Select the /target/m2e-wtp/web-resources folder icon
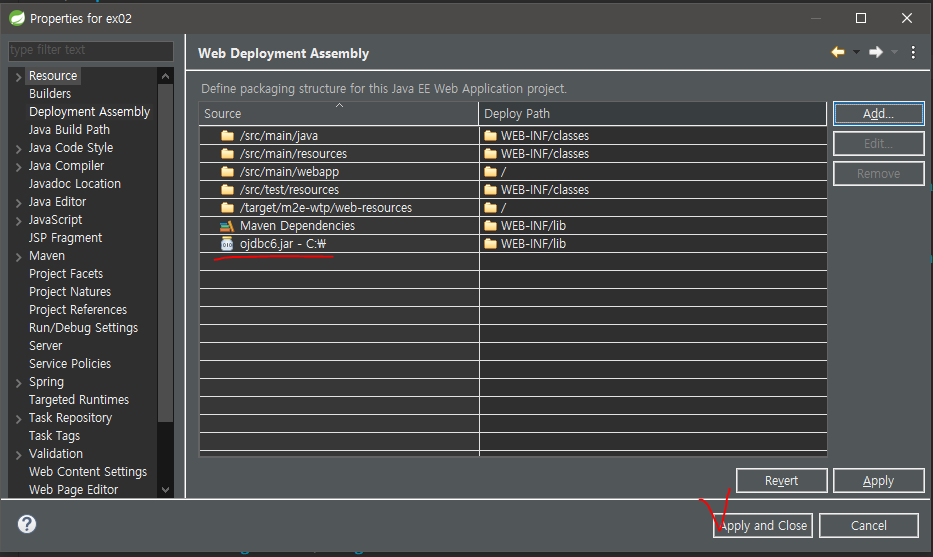This screenshot has height=557, width=933. [227, 208]
